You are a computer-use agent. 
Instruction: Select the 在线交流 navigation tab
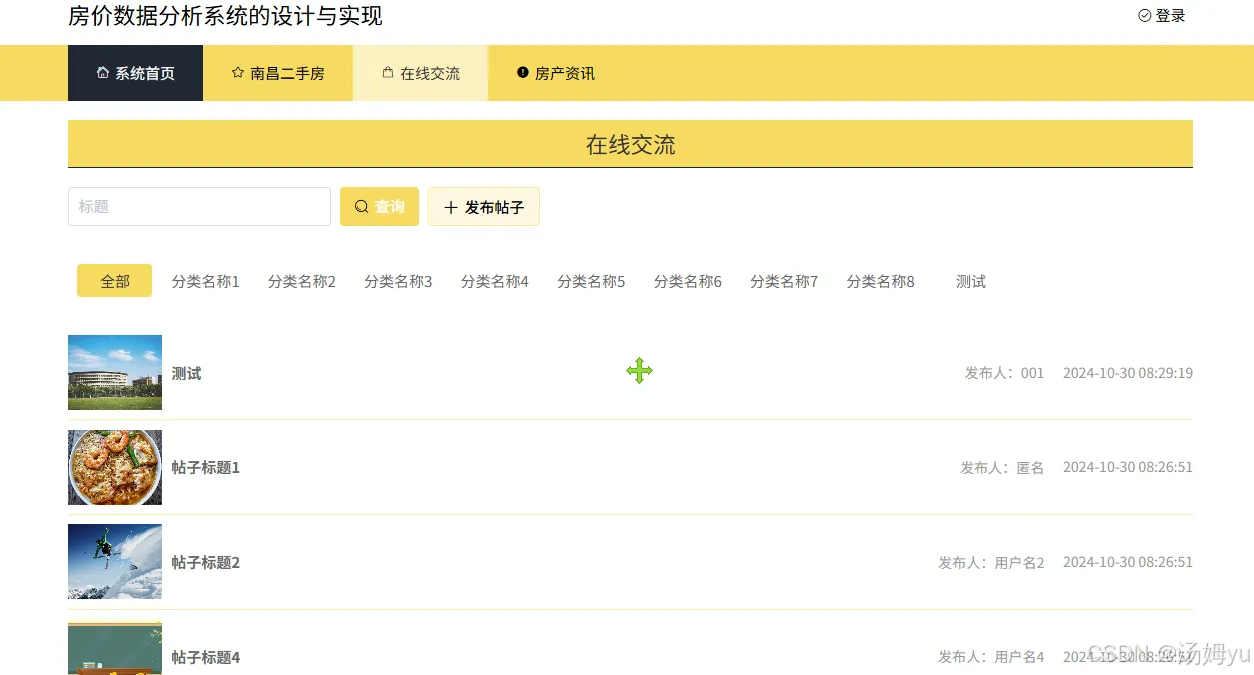420,73
